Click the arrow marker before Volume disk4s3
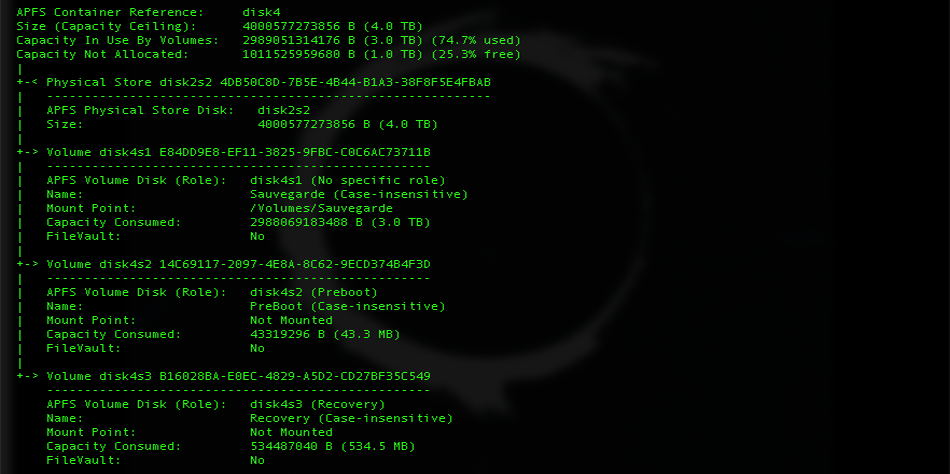 pyautogui.click(x=28, y=376)
